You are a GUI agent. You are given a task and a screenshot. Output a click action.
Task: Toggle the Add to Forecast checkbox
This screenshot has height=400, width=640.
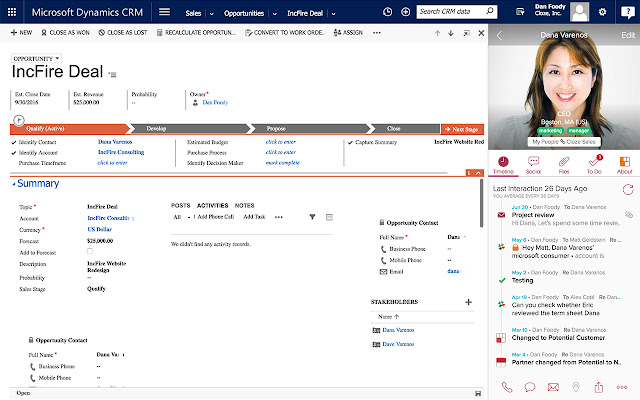pos(91,251)
